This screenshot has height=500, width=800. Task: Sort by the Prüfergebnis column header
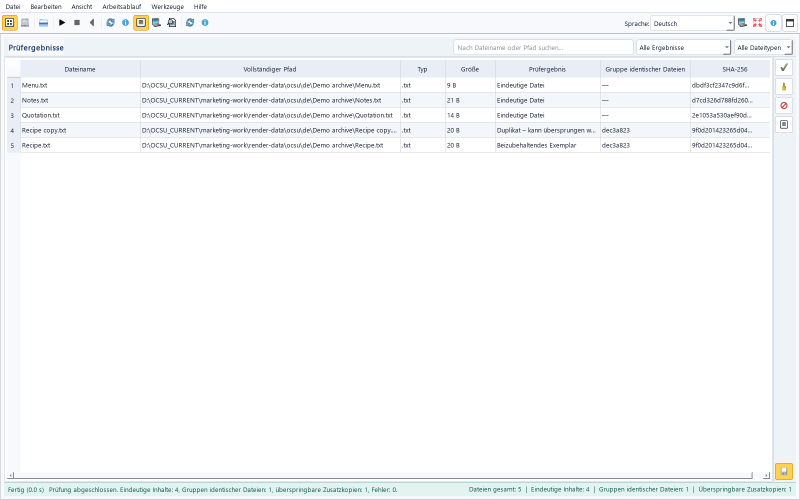click(x=548, y=69)
